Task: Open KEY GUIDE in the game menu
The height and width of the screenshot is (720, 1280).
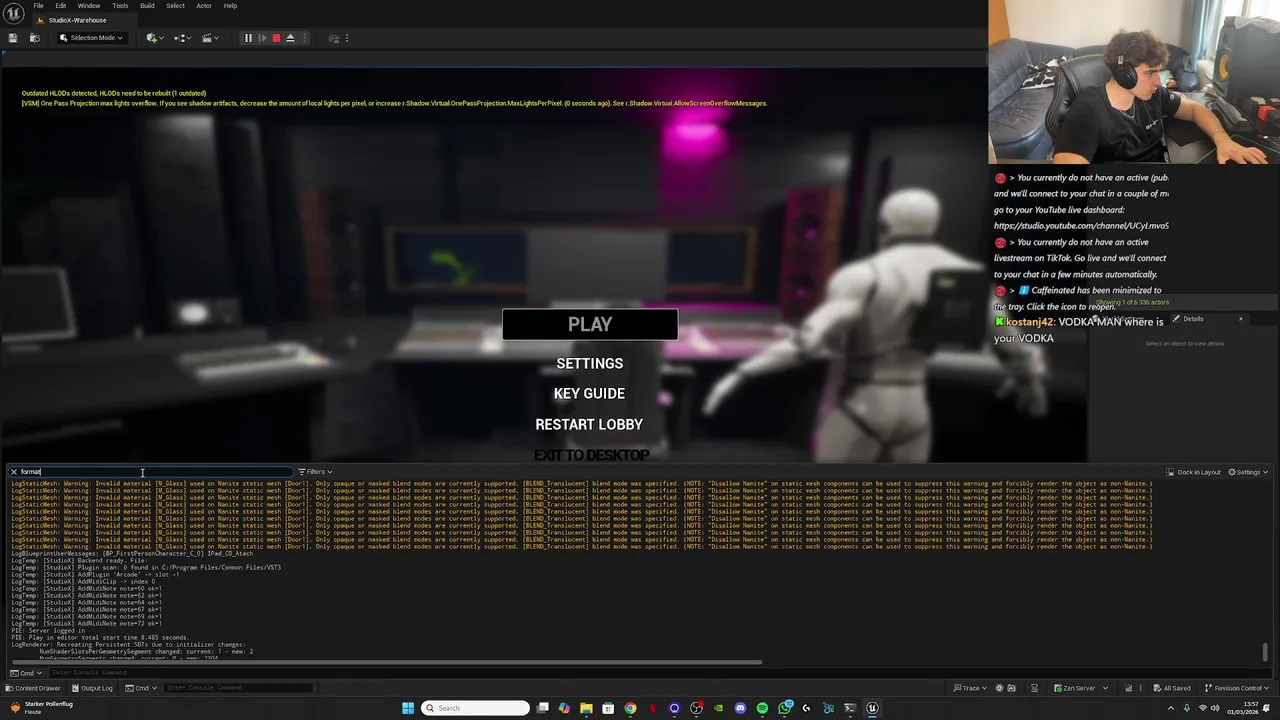Action: click(x=589, y=393)
